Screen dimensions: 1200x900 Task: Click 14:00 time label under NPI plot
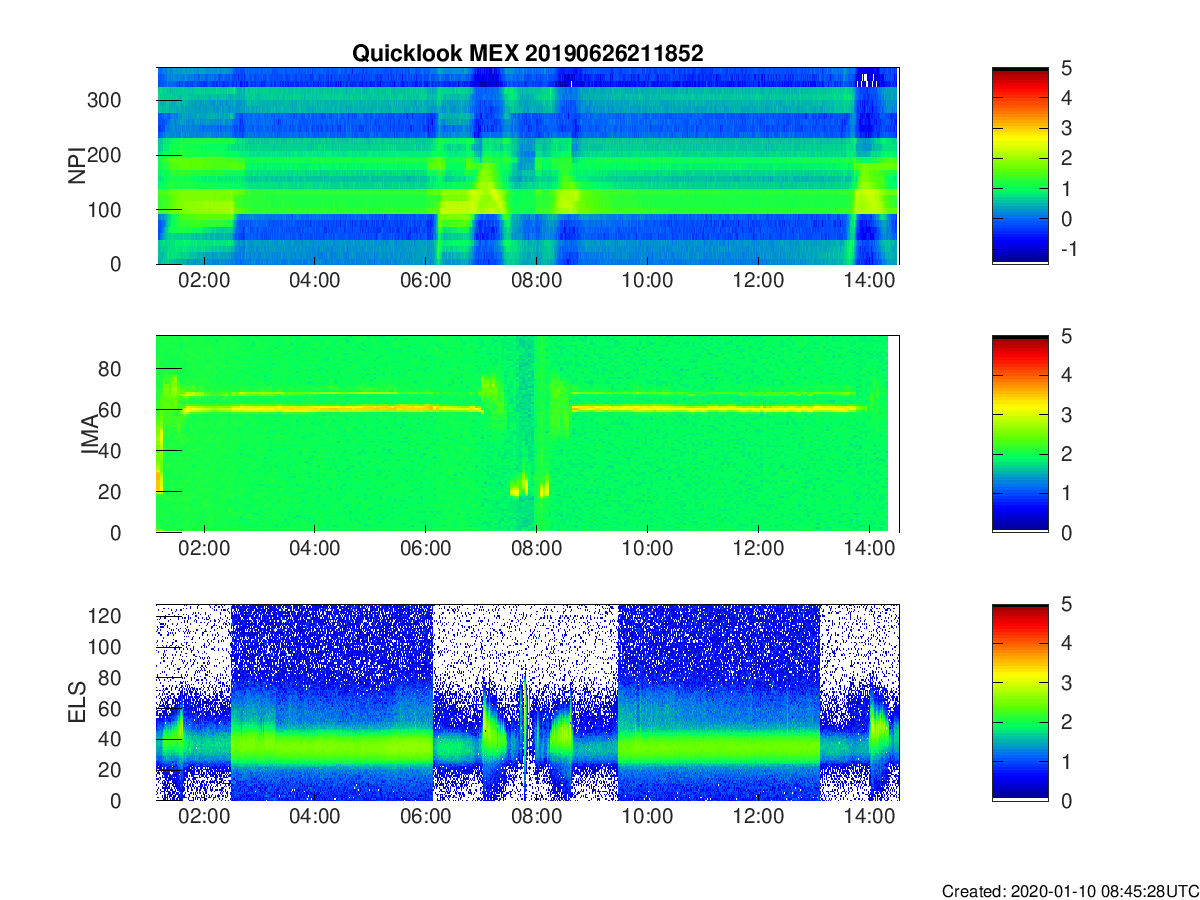(869, 283)
